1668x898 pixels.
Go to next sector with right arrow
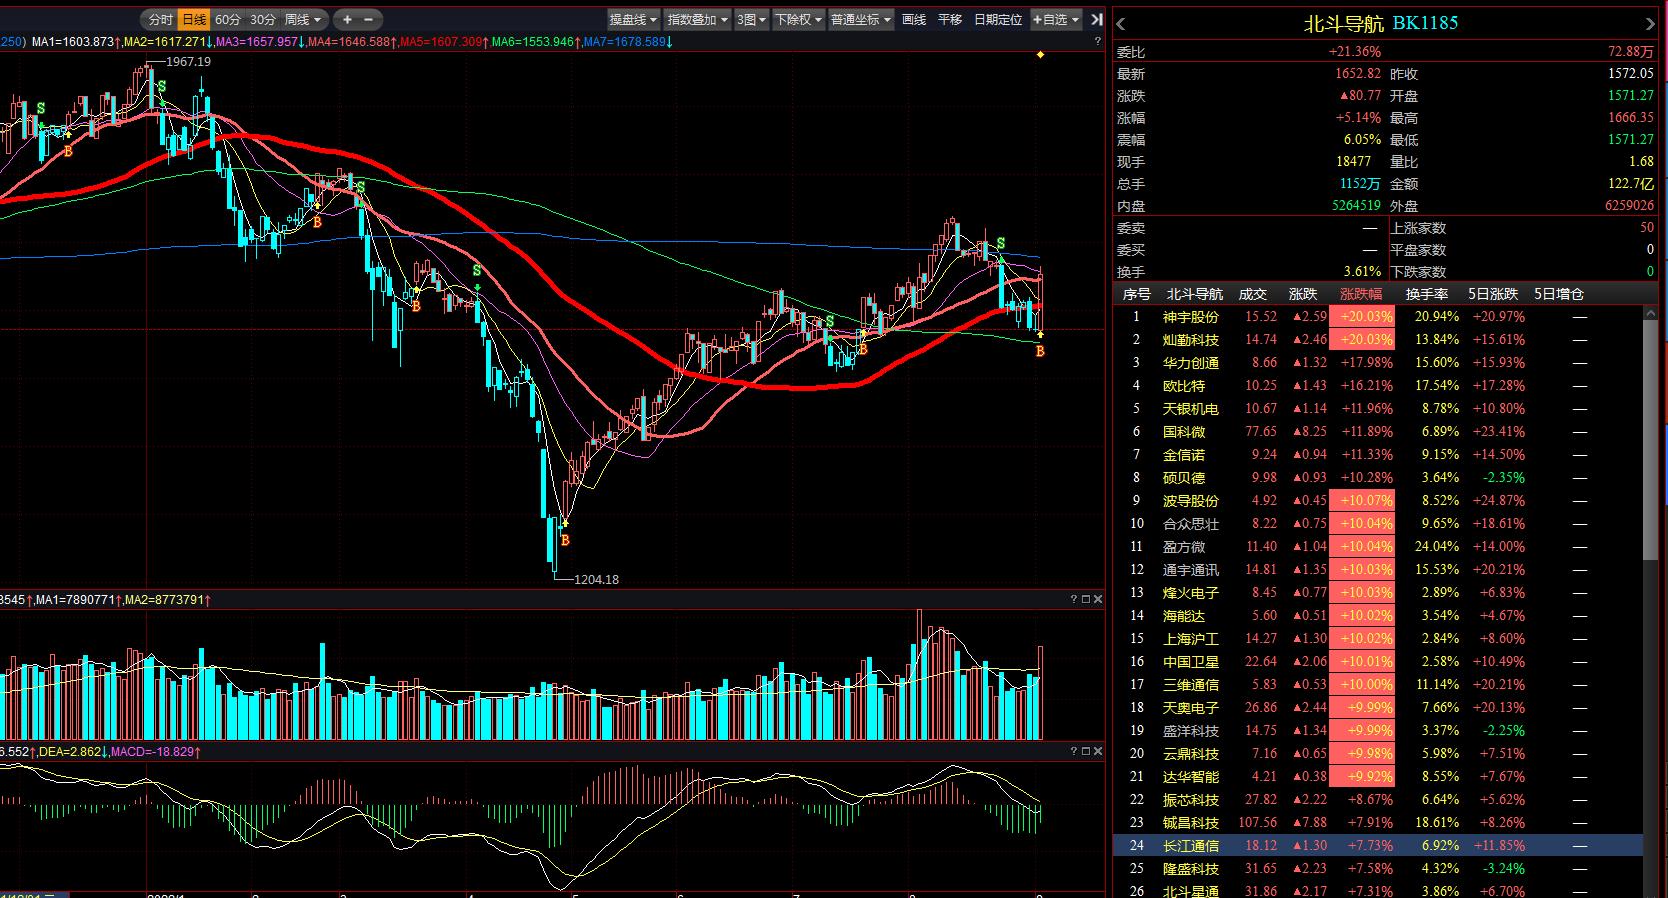coord(1650,24)
